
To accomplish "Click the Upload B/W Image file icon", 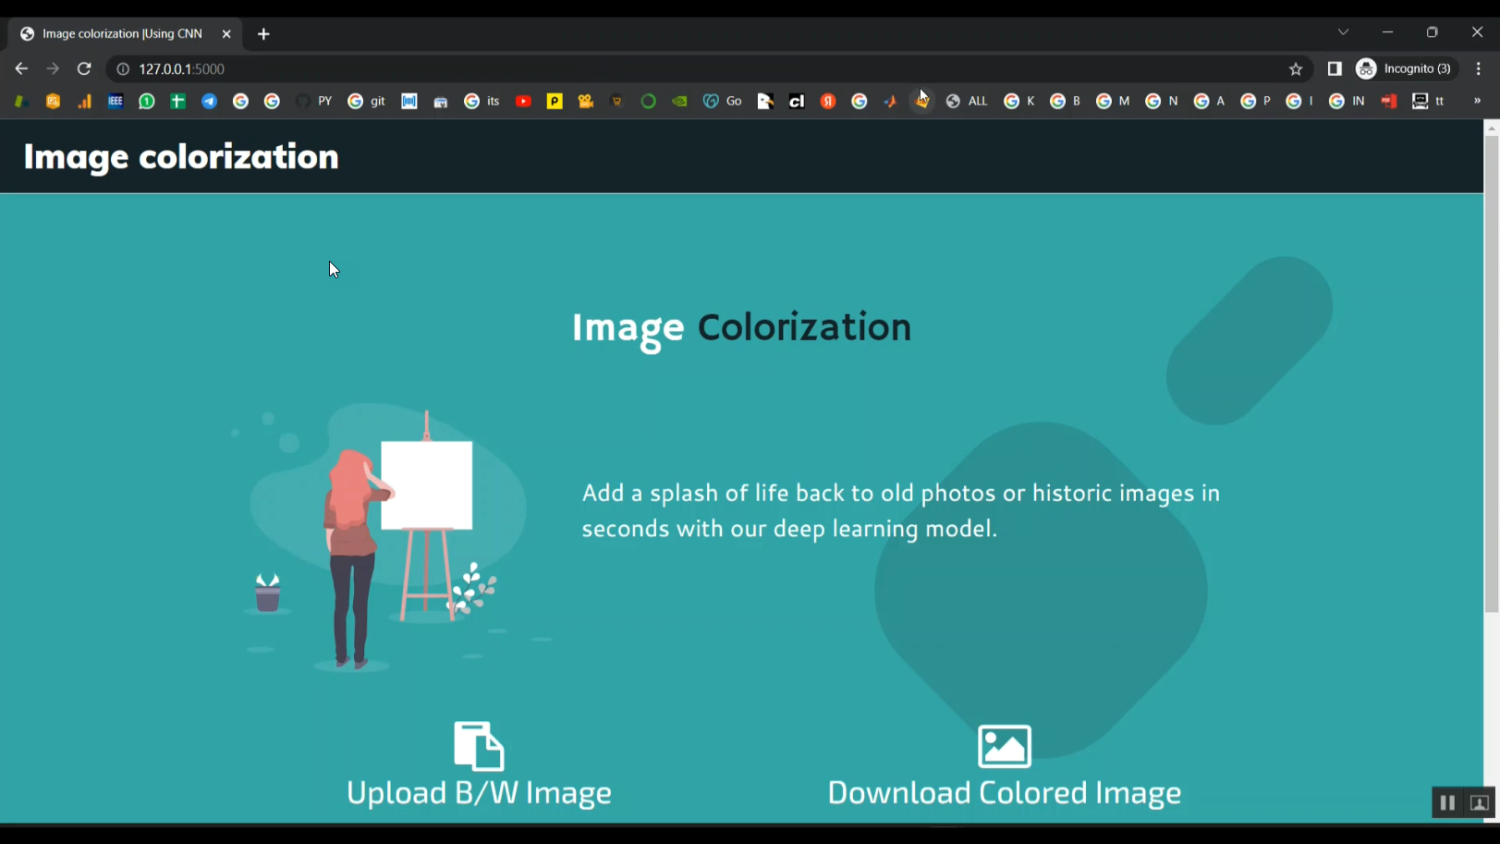I will [x=479, y=745].
